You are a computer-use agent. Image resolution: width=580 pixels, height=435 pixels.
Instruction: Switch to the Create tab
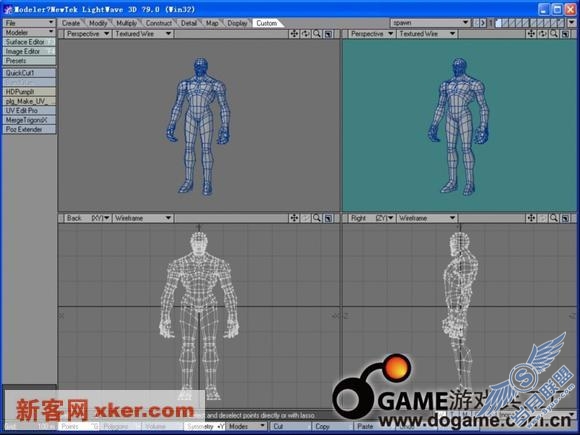pos(71,23)
